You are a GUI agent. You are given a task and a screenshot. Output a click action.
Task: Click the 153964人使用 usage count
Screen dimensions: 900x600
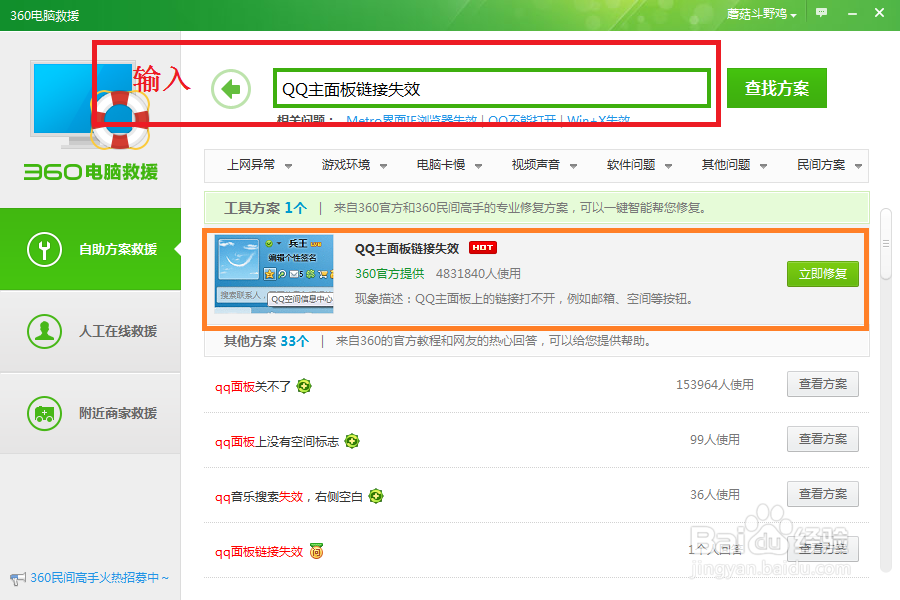point(715,385)
